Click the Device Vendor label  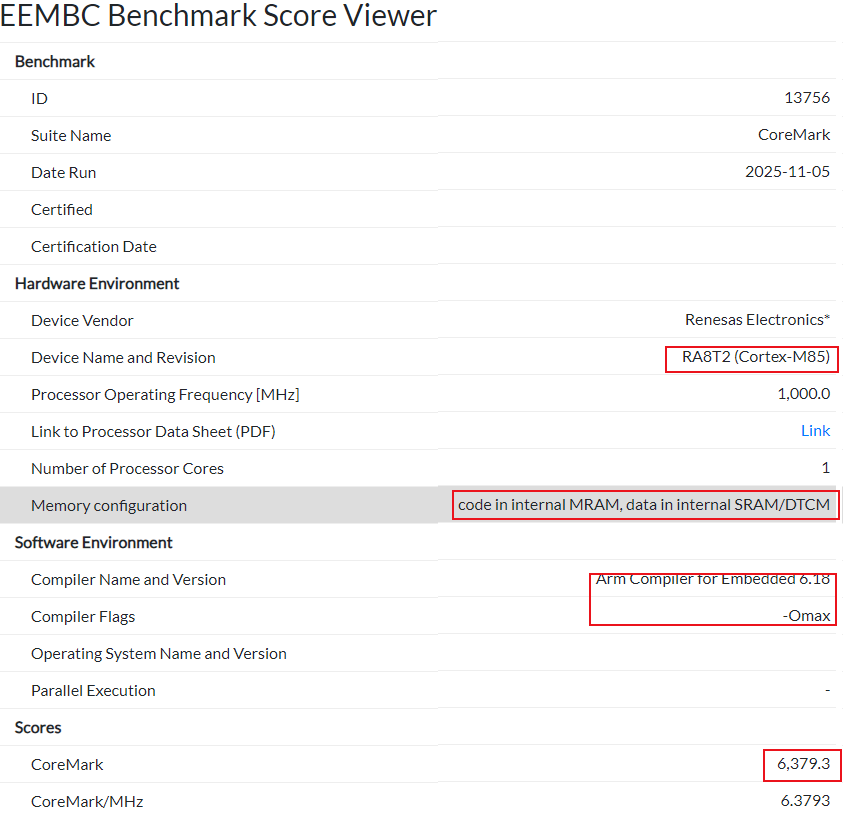pos(82,321)
